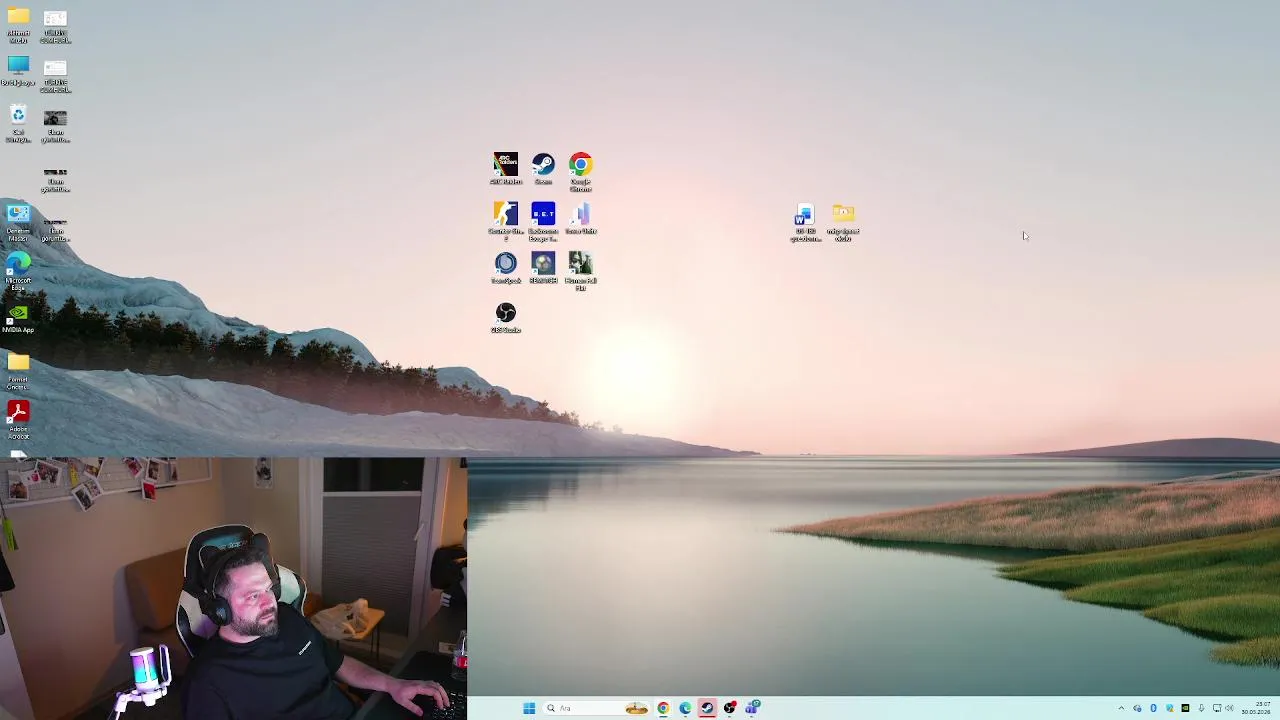The image size is (1280, 720).
Task: Click the microphone tray icon
Action: (x=1201, y=708)
